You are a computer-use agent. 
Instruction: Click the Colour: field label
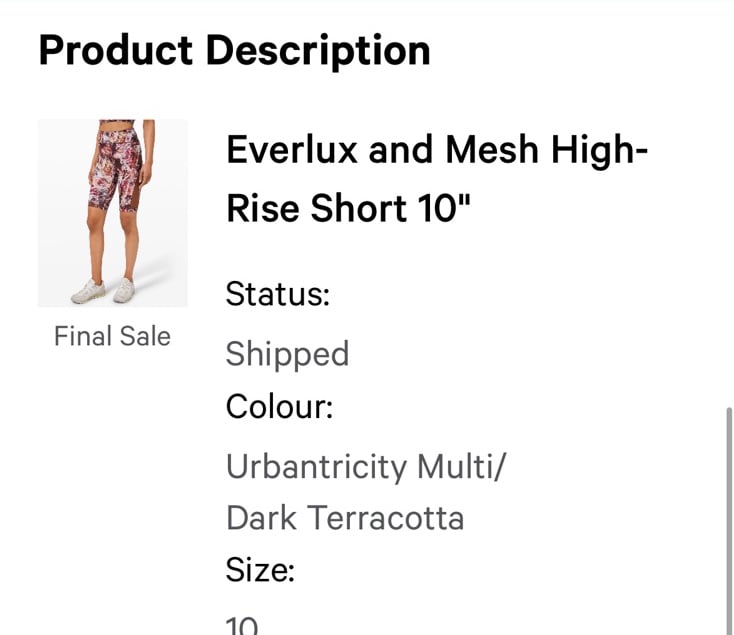(x=279, y=406)
